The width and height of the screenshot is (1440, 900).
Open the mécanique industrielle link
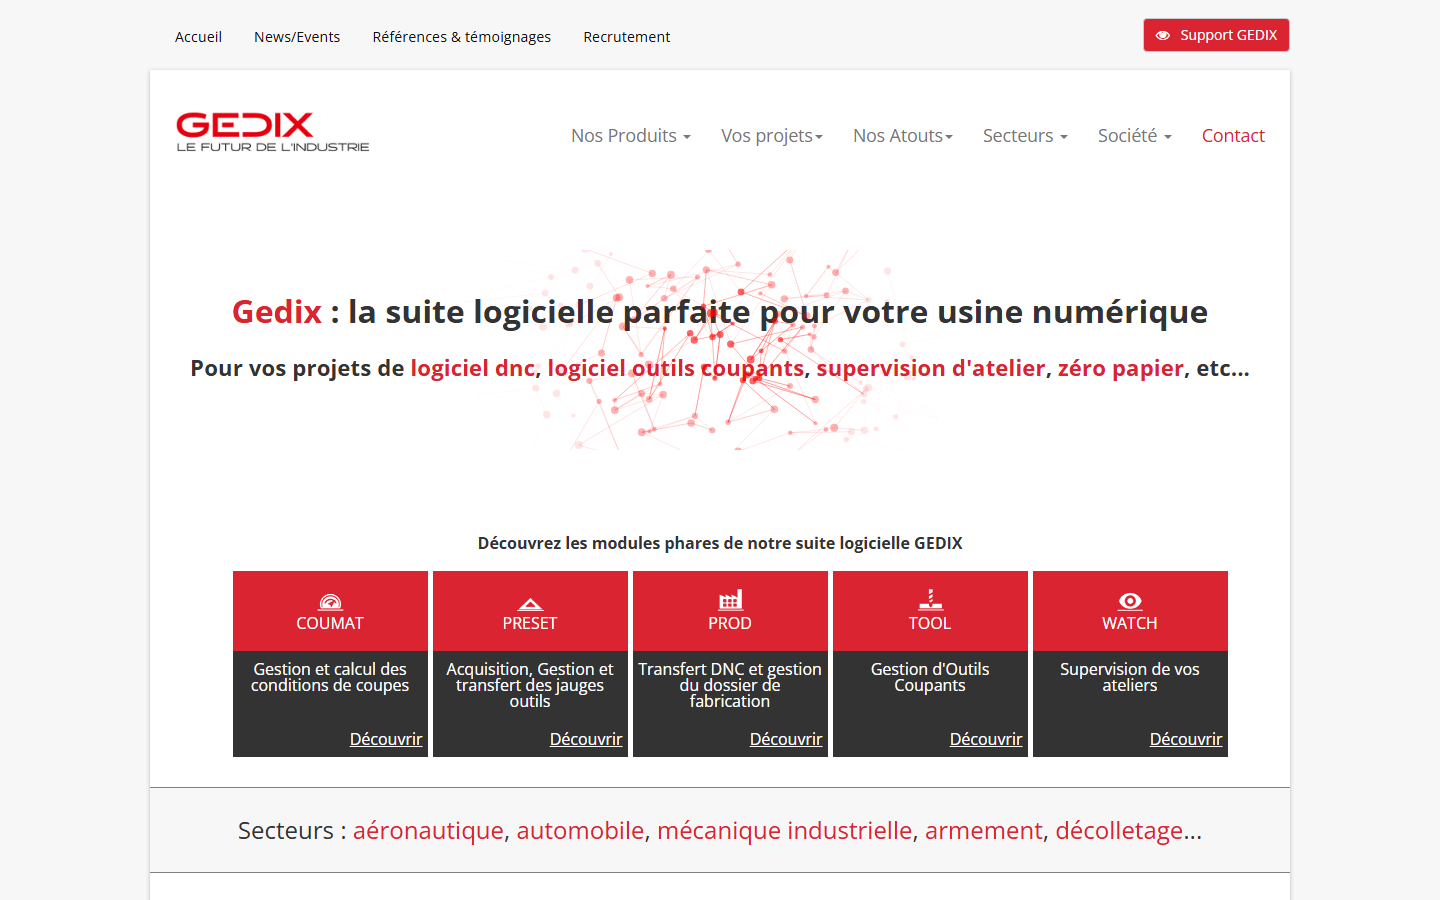785,831
